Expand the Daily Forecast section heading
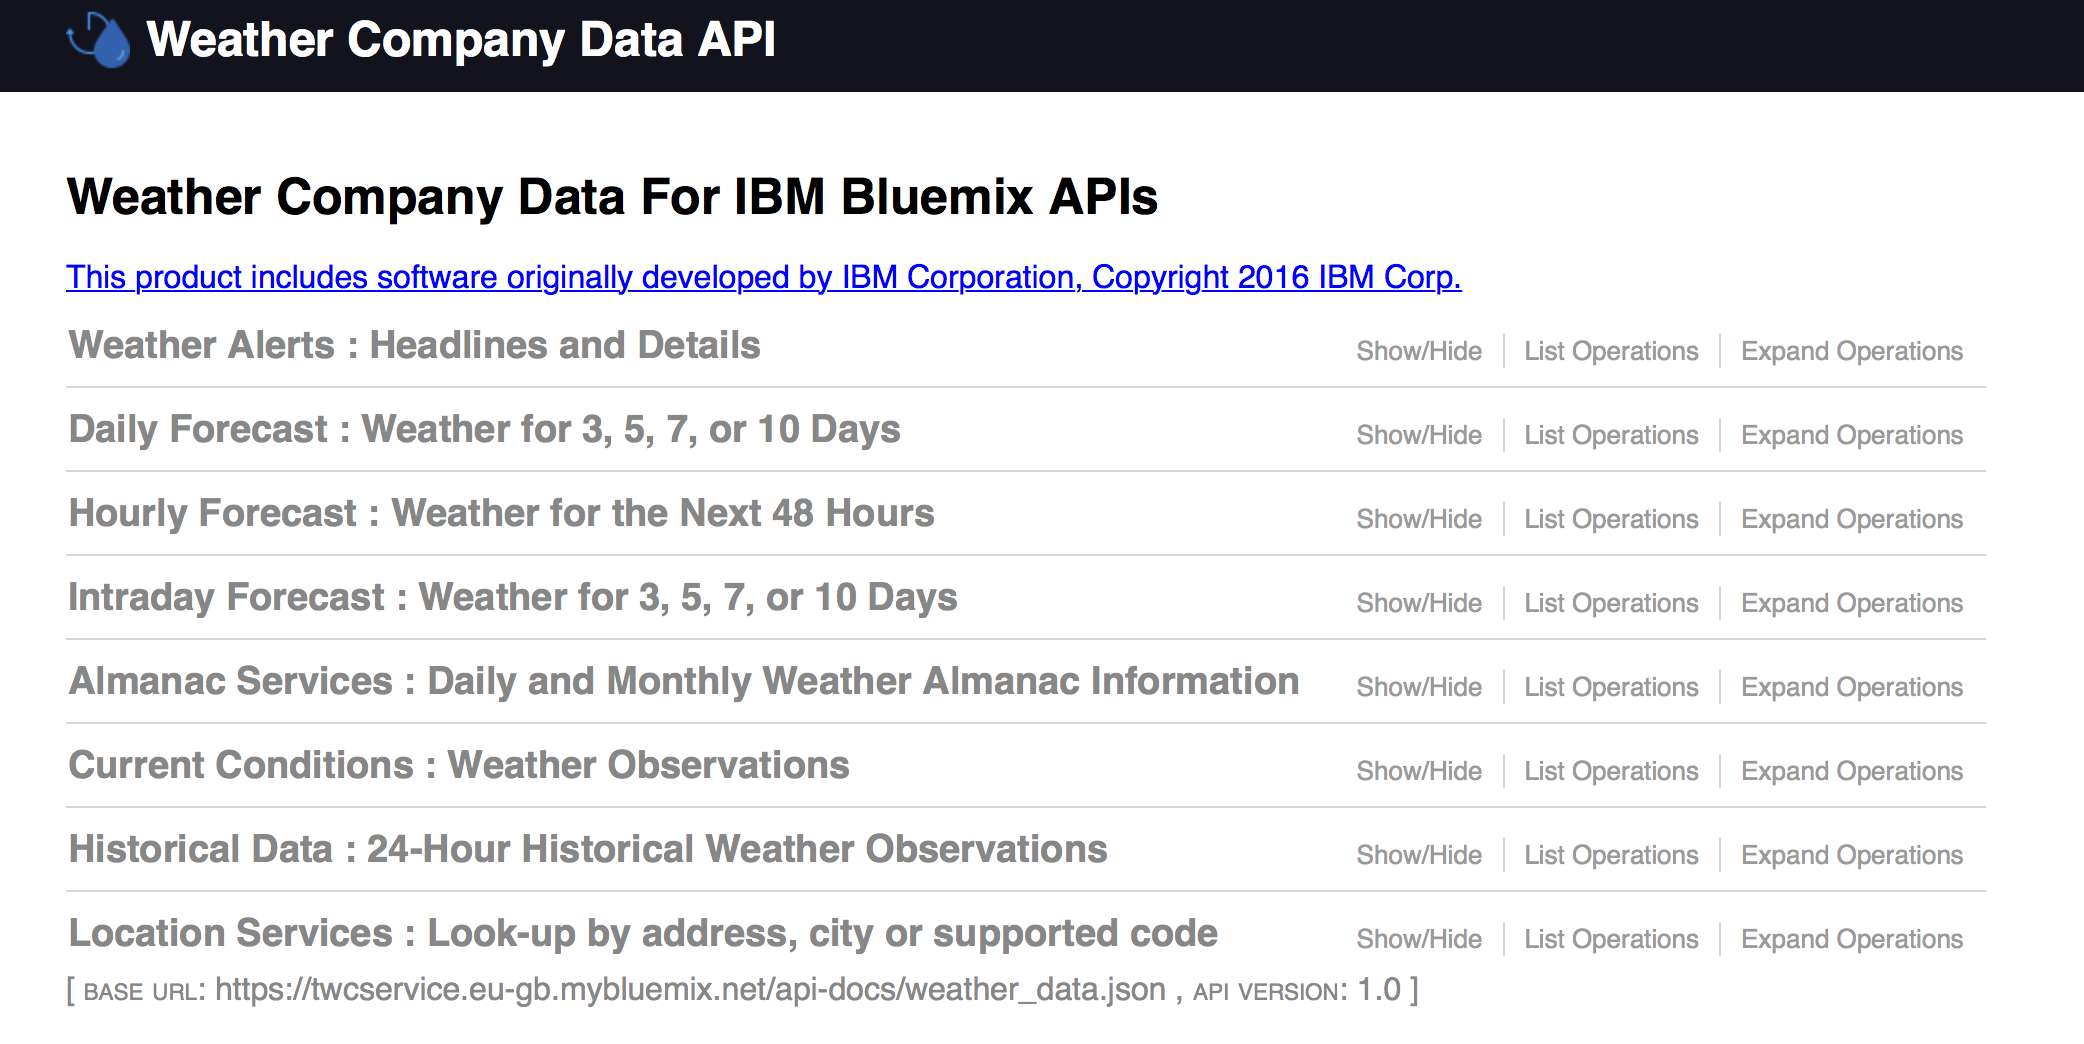2084x1044 pixels. 484,430
